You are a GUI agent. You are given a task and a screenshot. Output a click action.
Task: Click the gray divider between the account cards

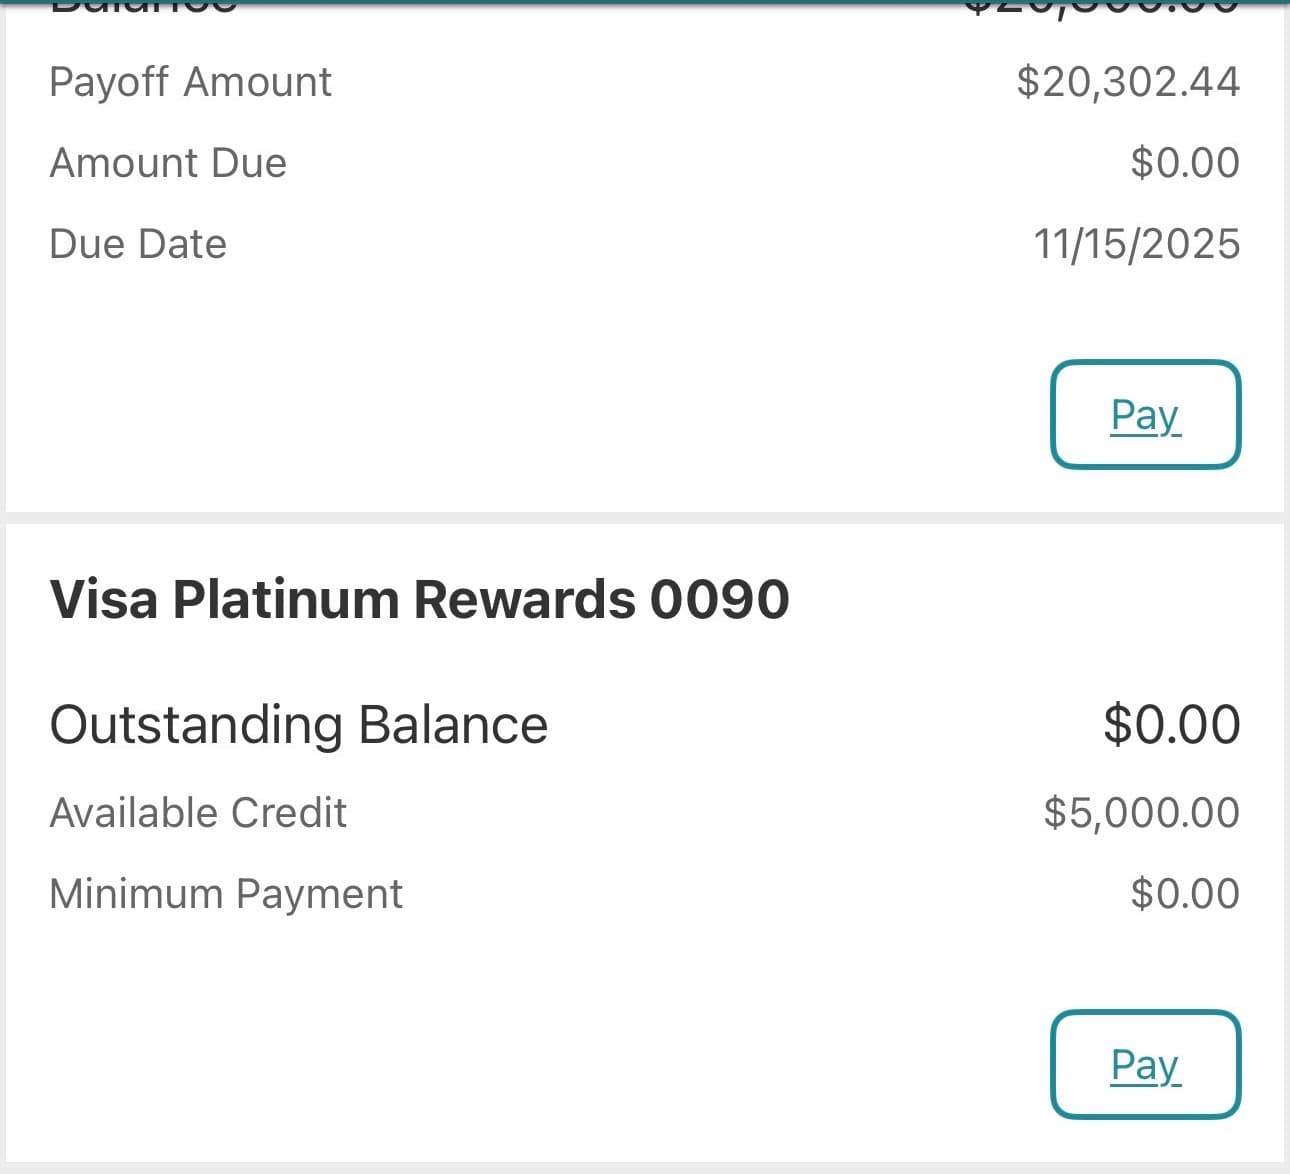(645, 518)
